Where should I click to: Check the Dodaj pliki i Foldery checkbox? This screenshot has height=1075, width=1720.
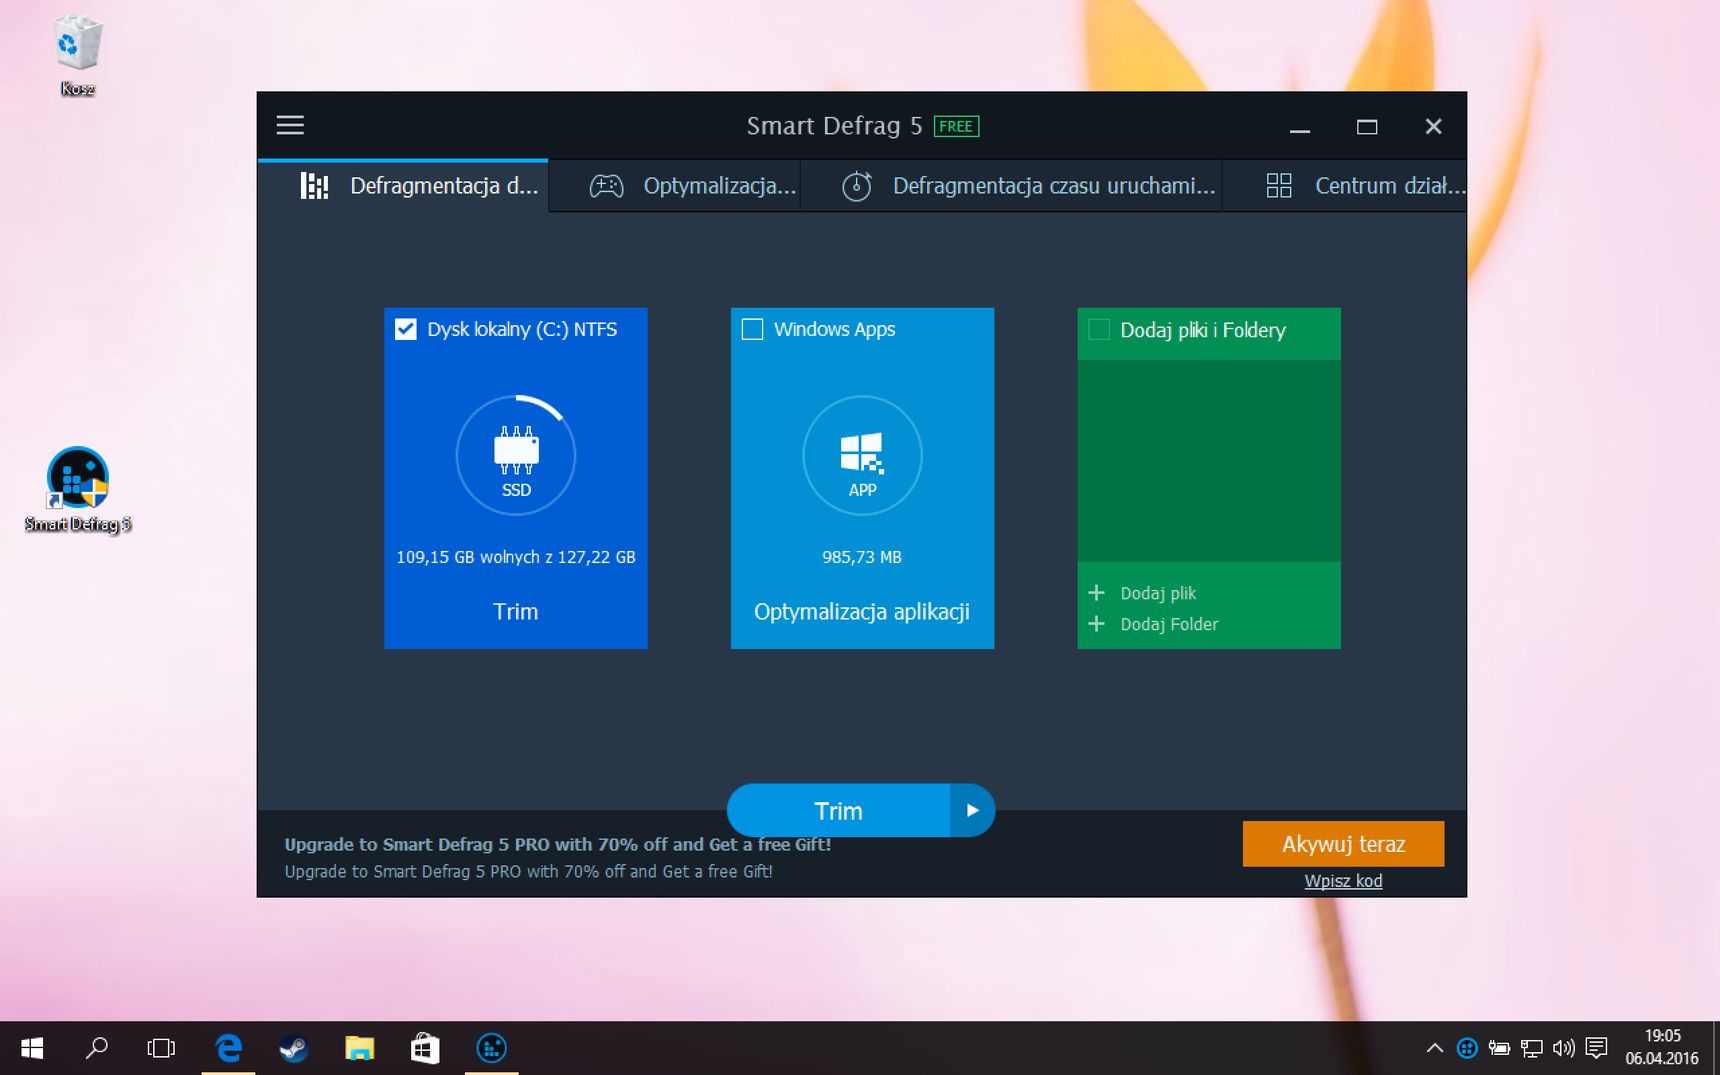[1099, 330]
